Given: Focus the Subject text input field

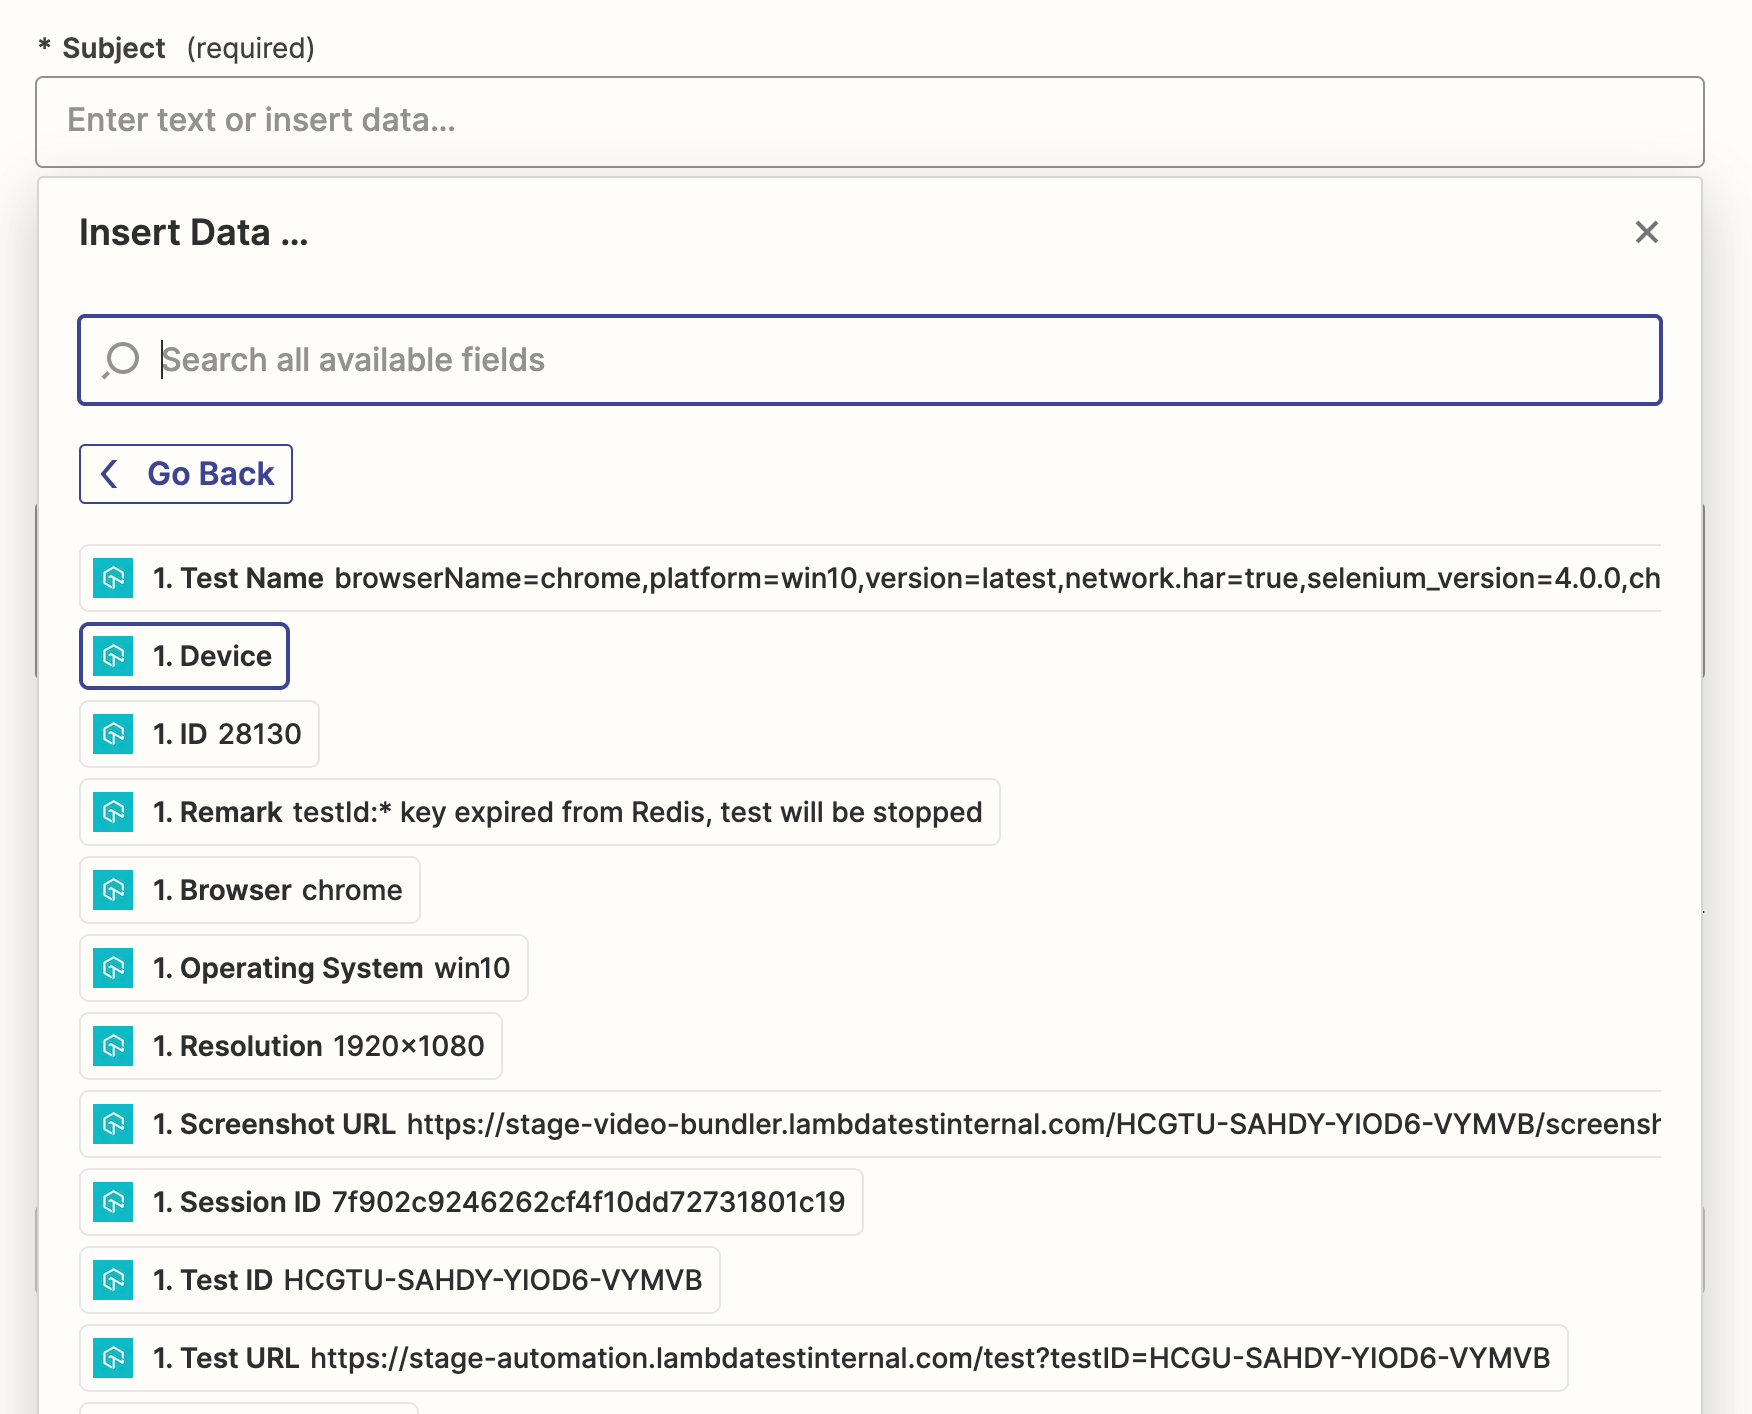Looking at the screenshot, I should tap(870, 121).
